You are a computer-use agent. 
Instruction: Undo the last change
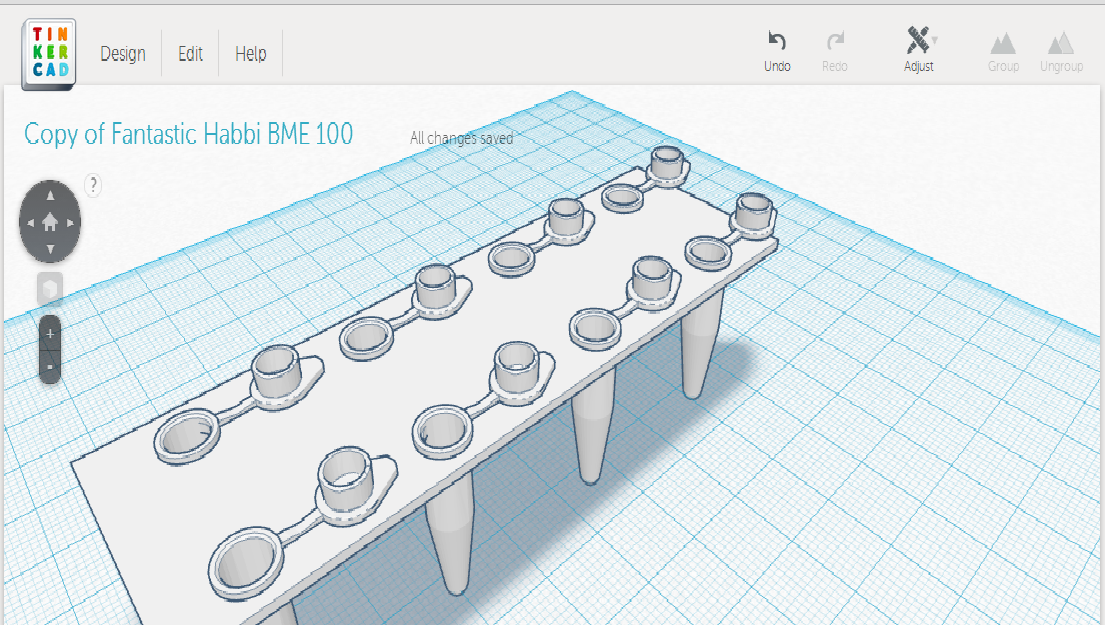point(777,42)
